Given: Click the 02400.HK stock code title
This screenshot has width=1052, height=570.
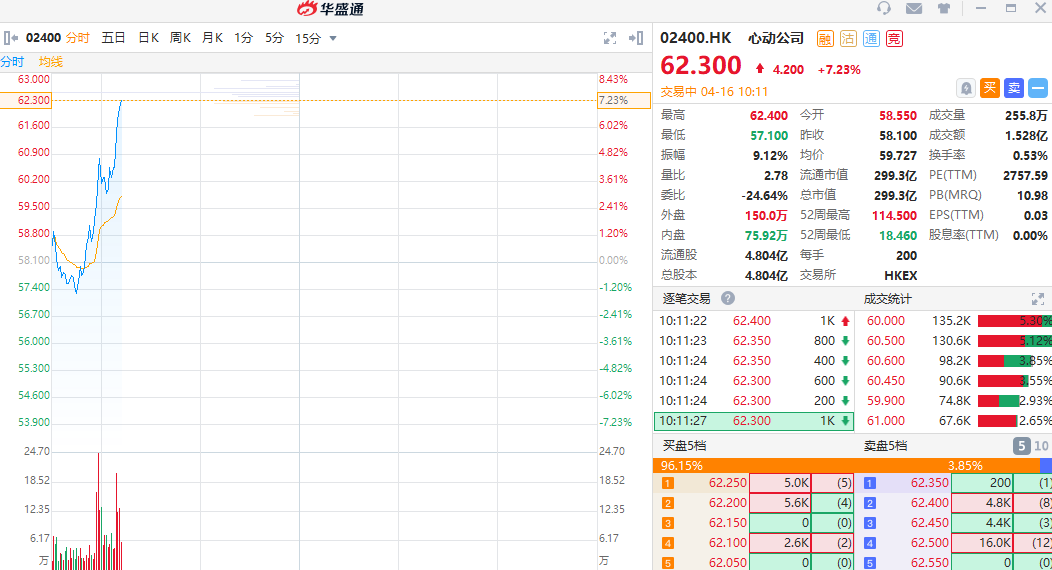Looking at the screenshot, I should [696, 38].
